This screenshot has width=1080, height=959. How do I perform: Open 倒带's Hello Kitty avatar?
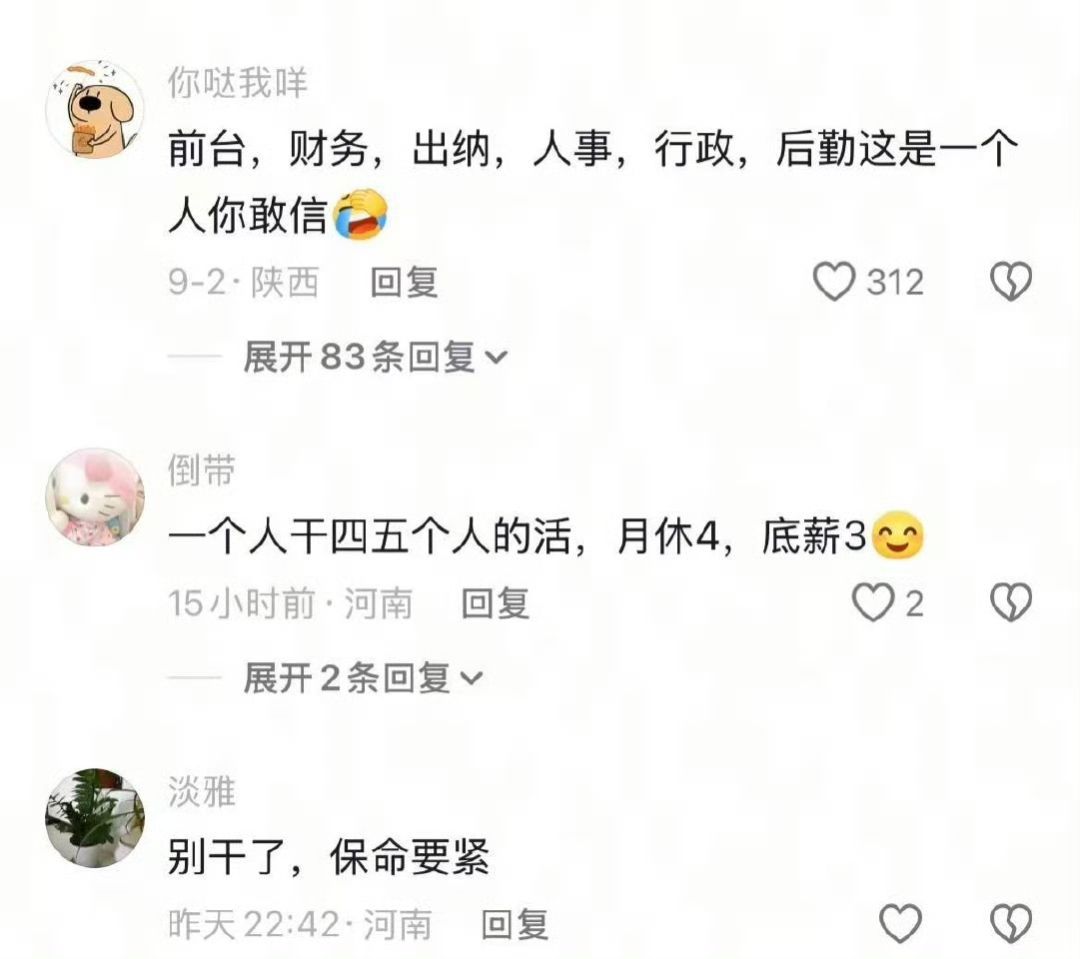tap(95, 497)
